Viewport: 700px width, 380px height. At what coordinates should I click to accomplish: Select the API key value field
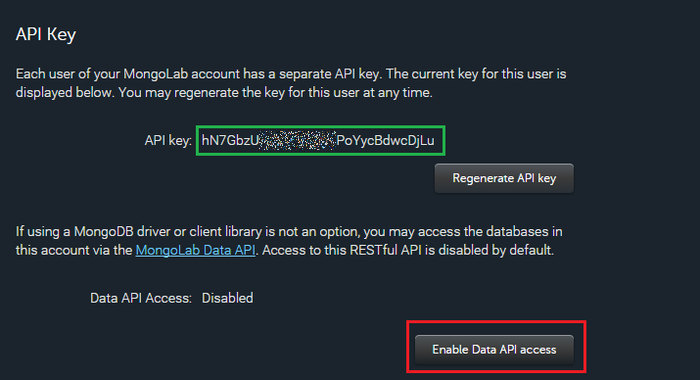click(321, 141)
